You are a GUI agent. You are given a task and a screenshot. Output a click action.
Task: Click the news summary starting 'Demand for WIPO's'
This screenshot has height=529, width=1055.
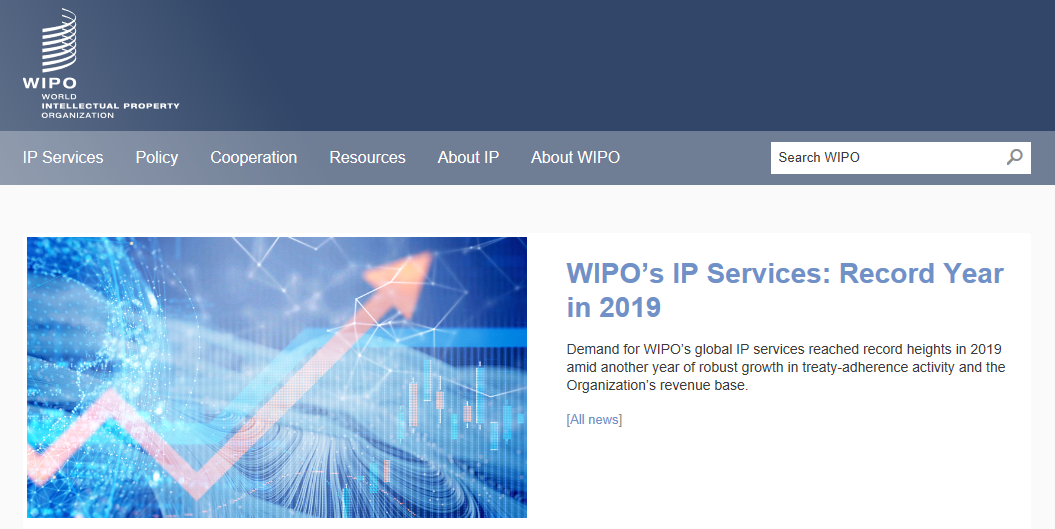tap(785, 367)
